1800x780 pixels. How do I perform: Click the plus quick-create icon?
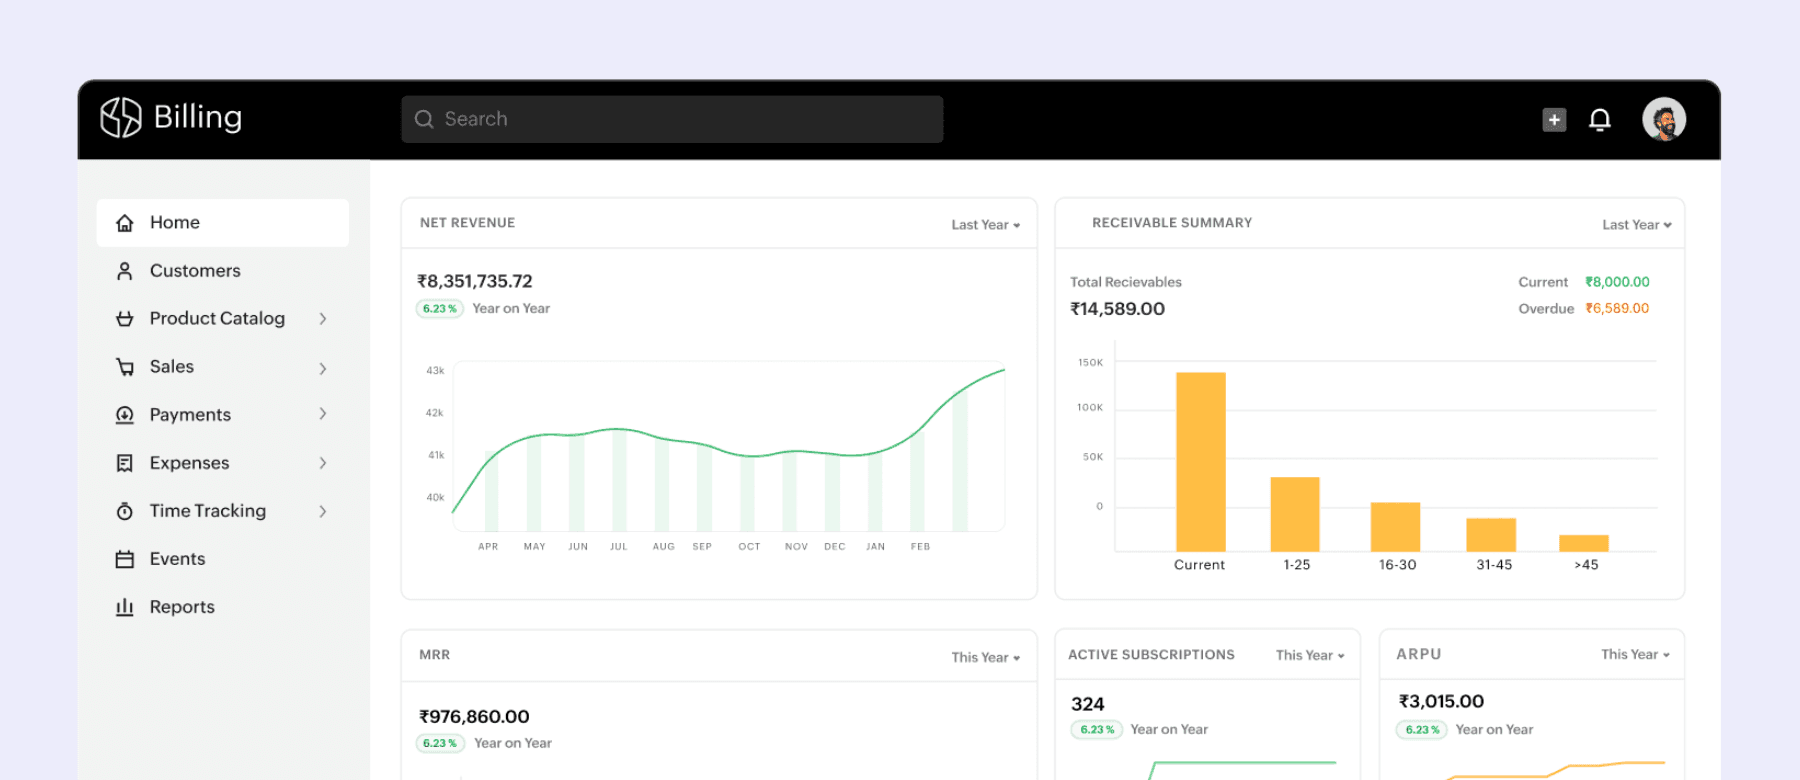coord(1554,120)
